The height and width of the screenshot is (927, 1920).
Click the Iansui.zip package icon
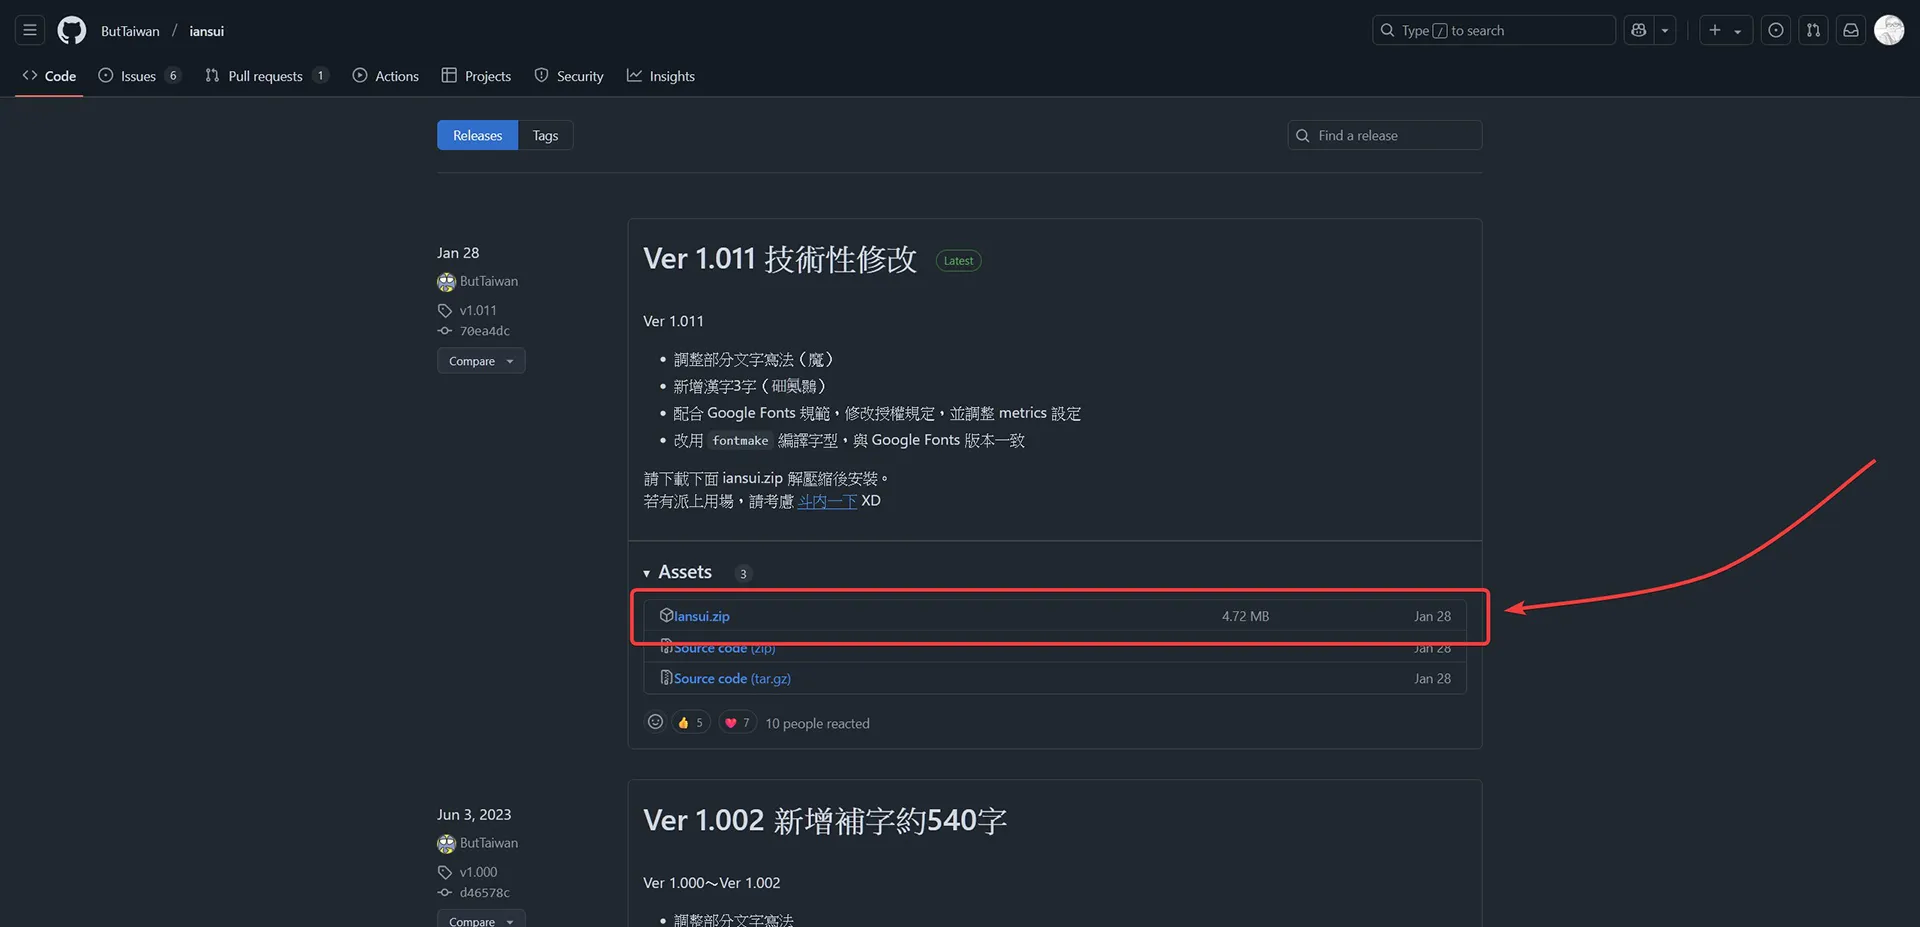pyautogui.click(x=666, y=615)
